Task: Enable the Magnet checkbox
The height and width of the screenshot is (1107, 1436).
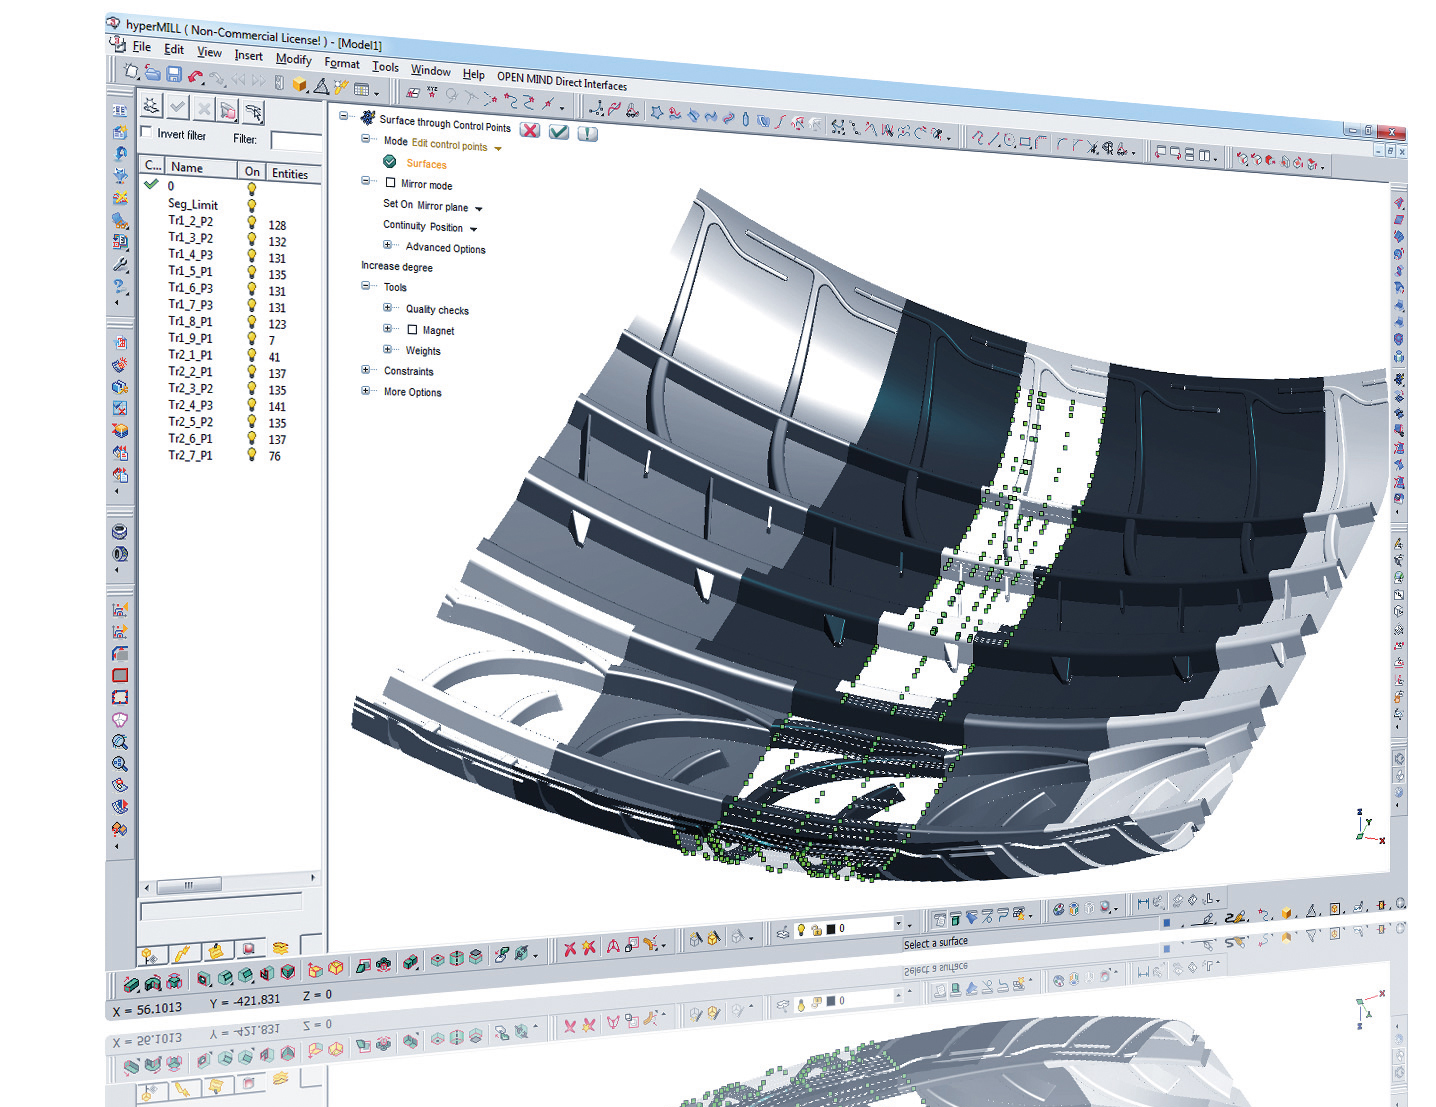Action: pos(412,329)
